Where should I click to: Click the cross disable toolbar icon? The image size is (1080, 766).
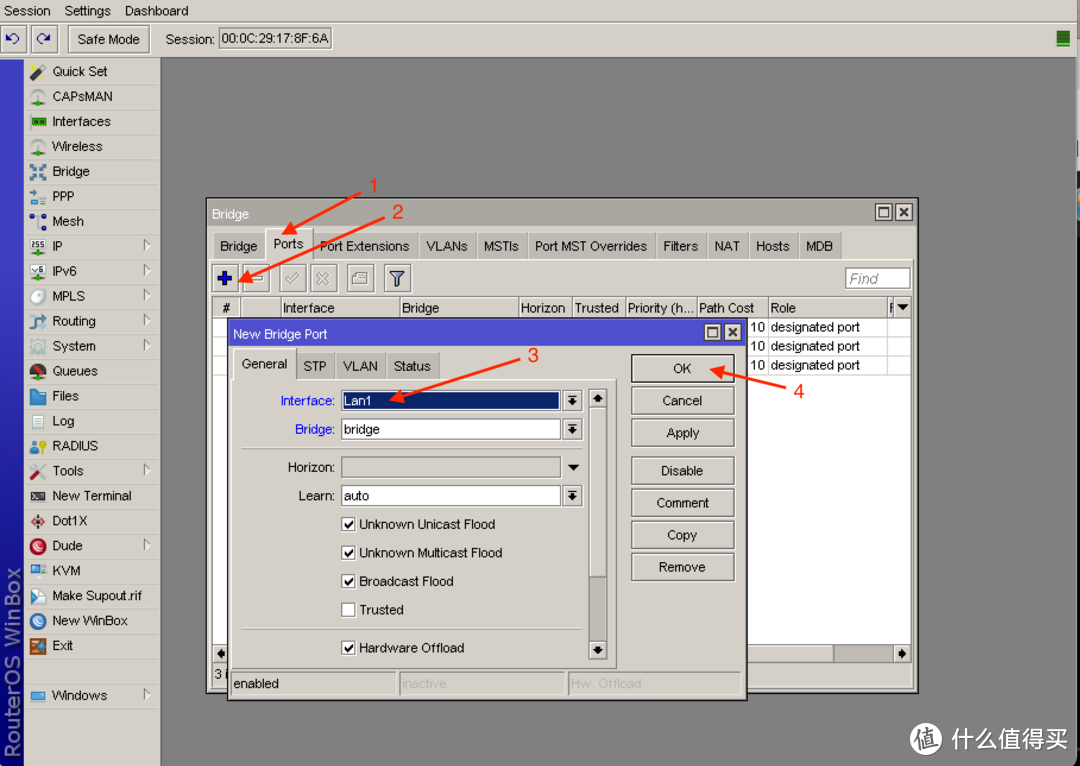coord(323,278)
